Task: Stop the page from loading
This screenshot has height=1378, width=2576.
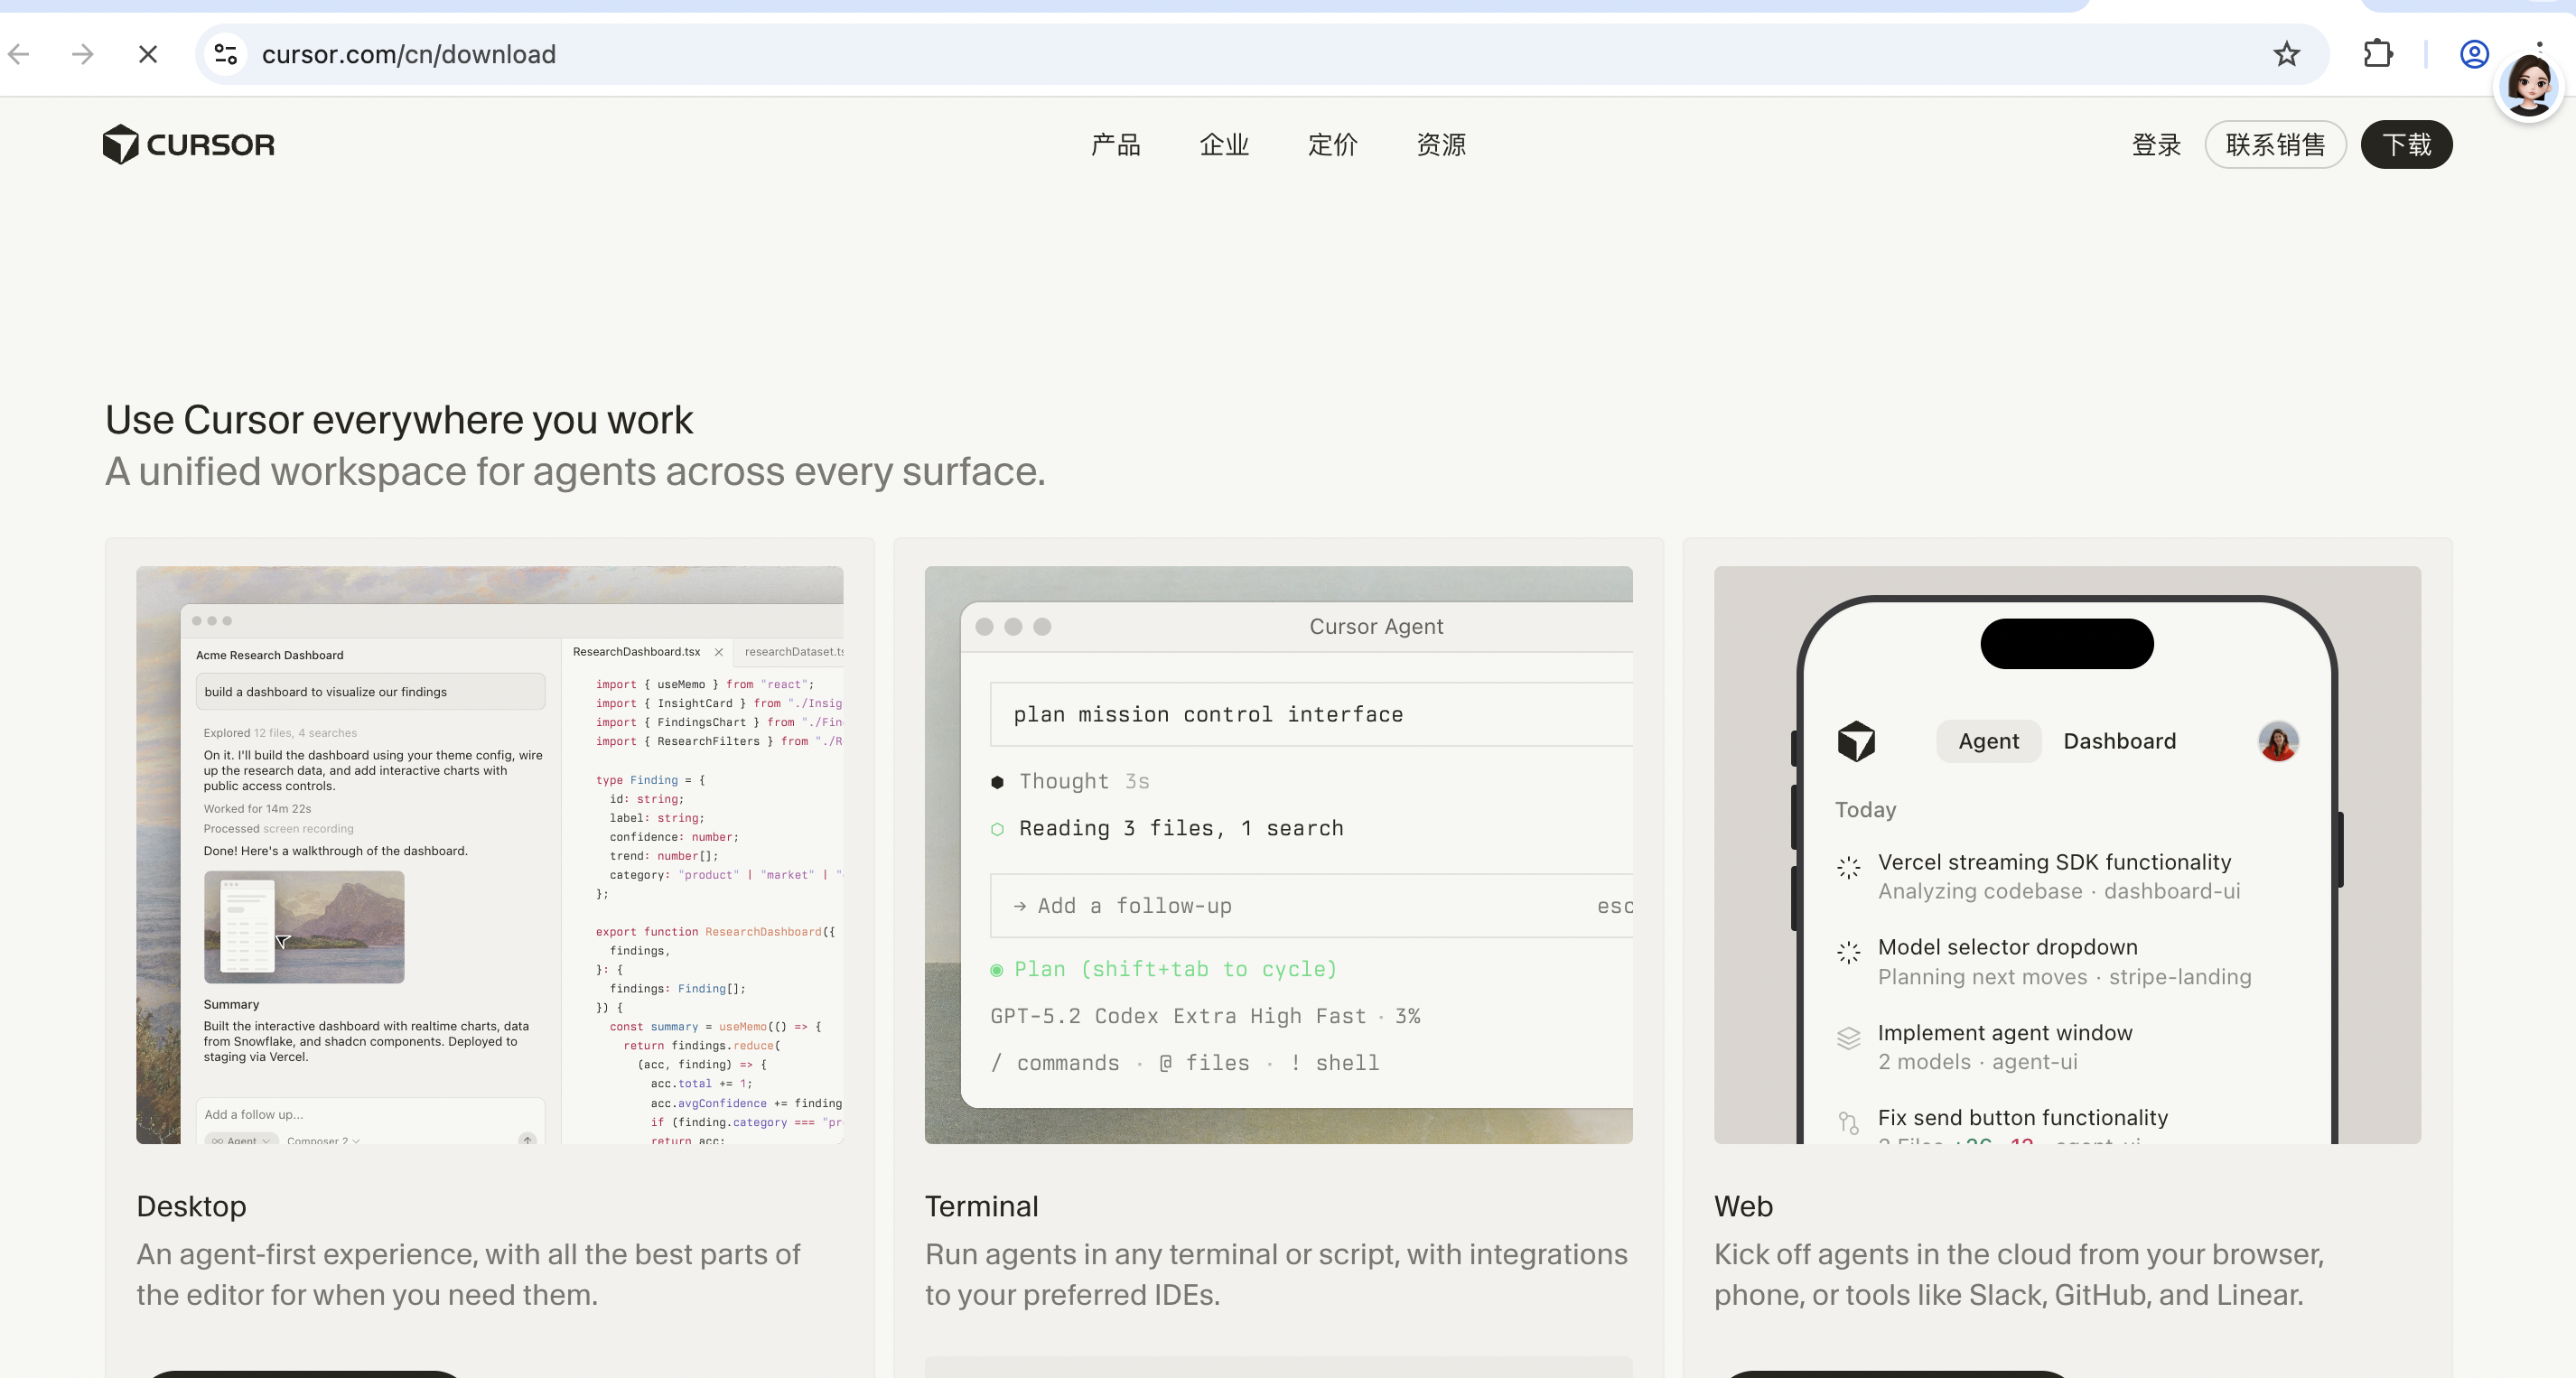Action: [148, 54]
